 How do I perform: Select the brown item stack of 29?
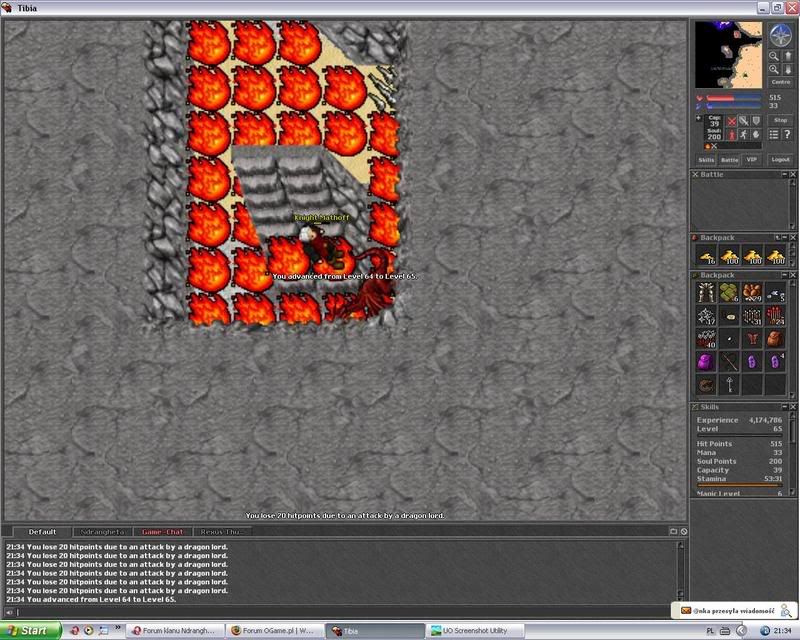[752, 293]
